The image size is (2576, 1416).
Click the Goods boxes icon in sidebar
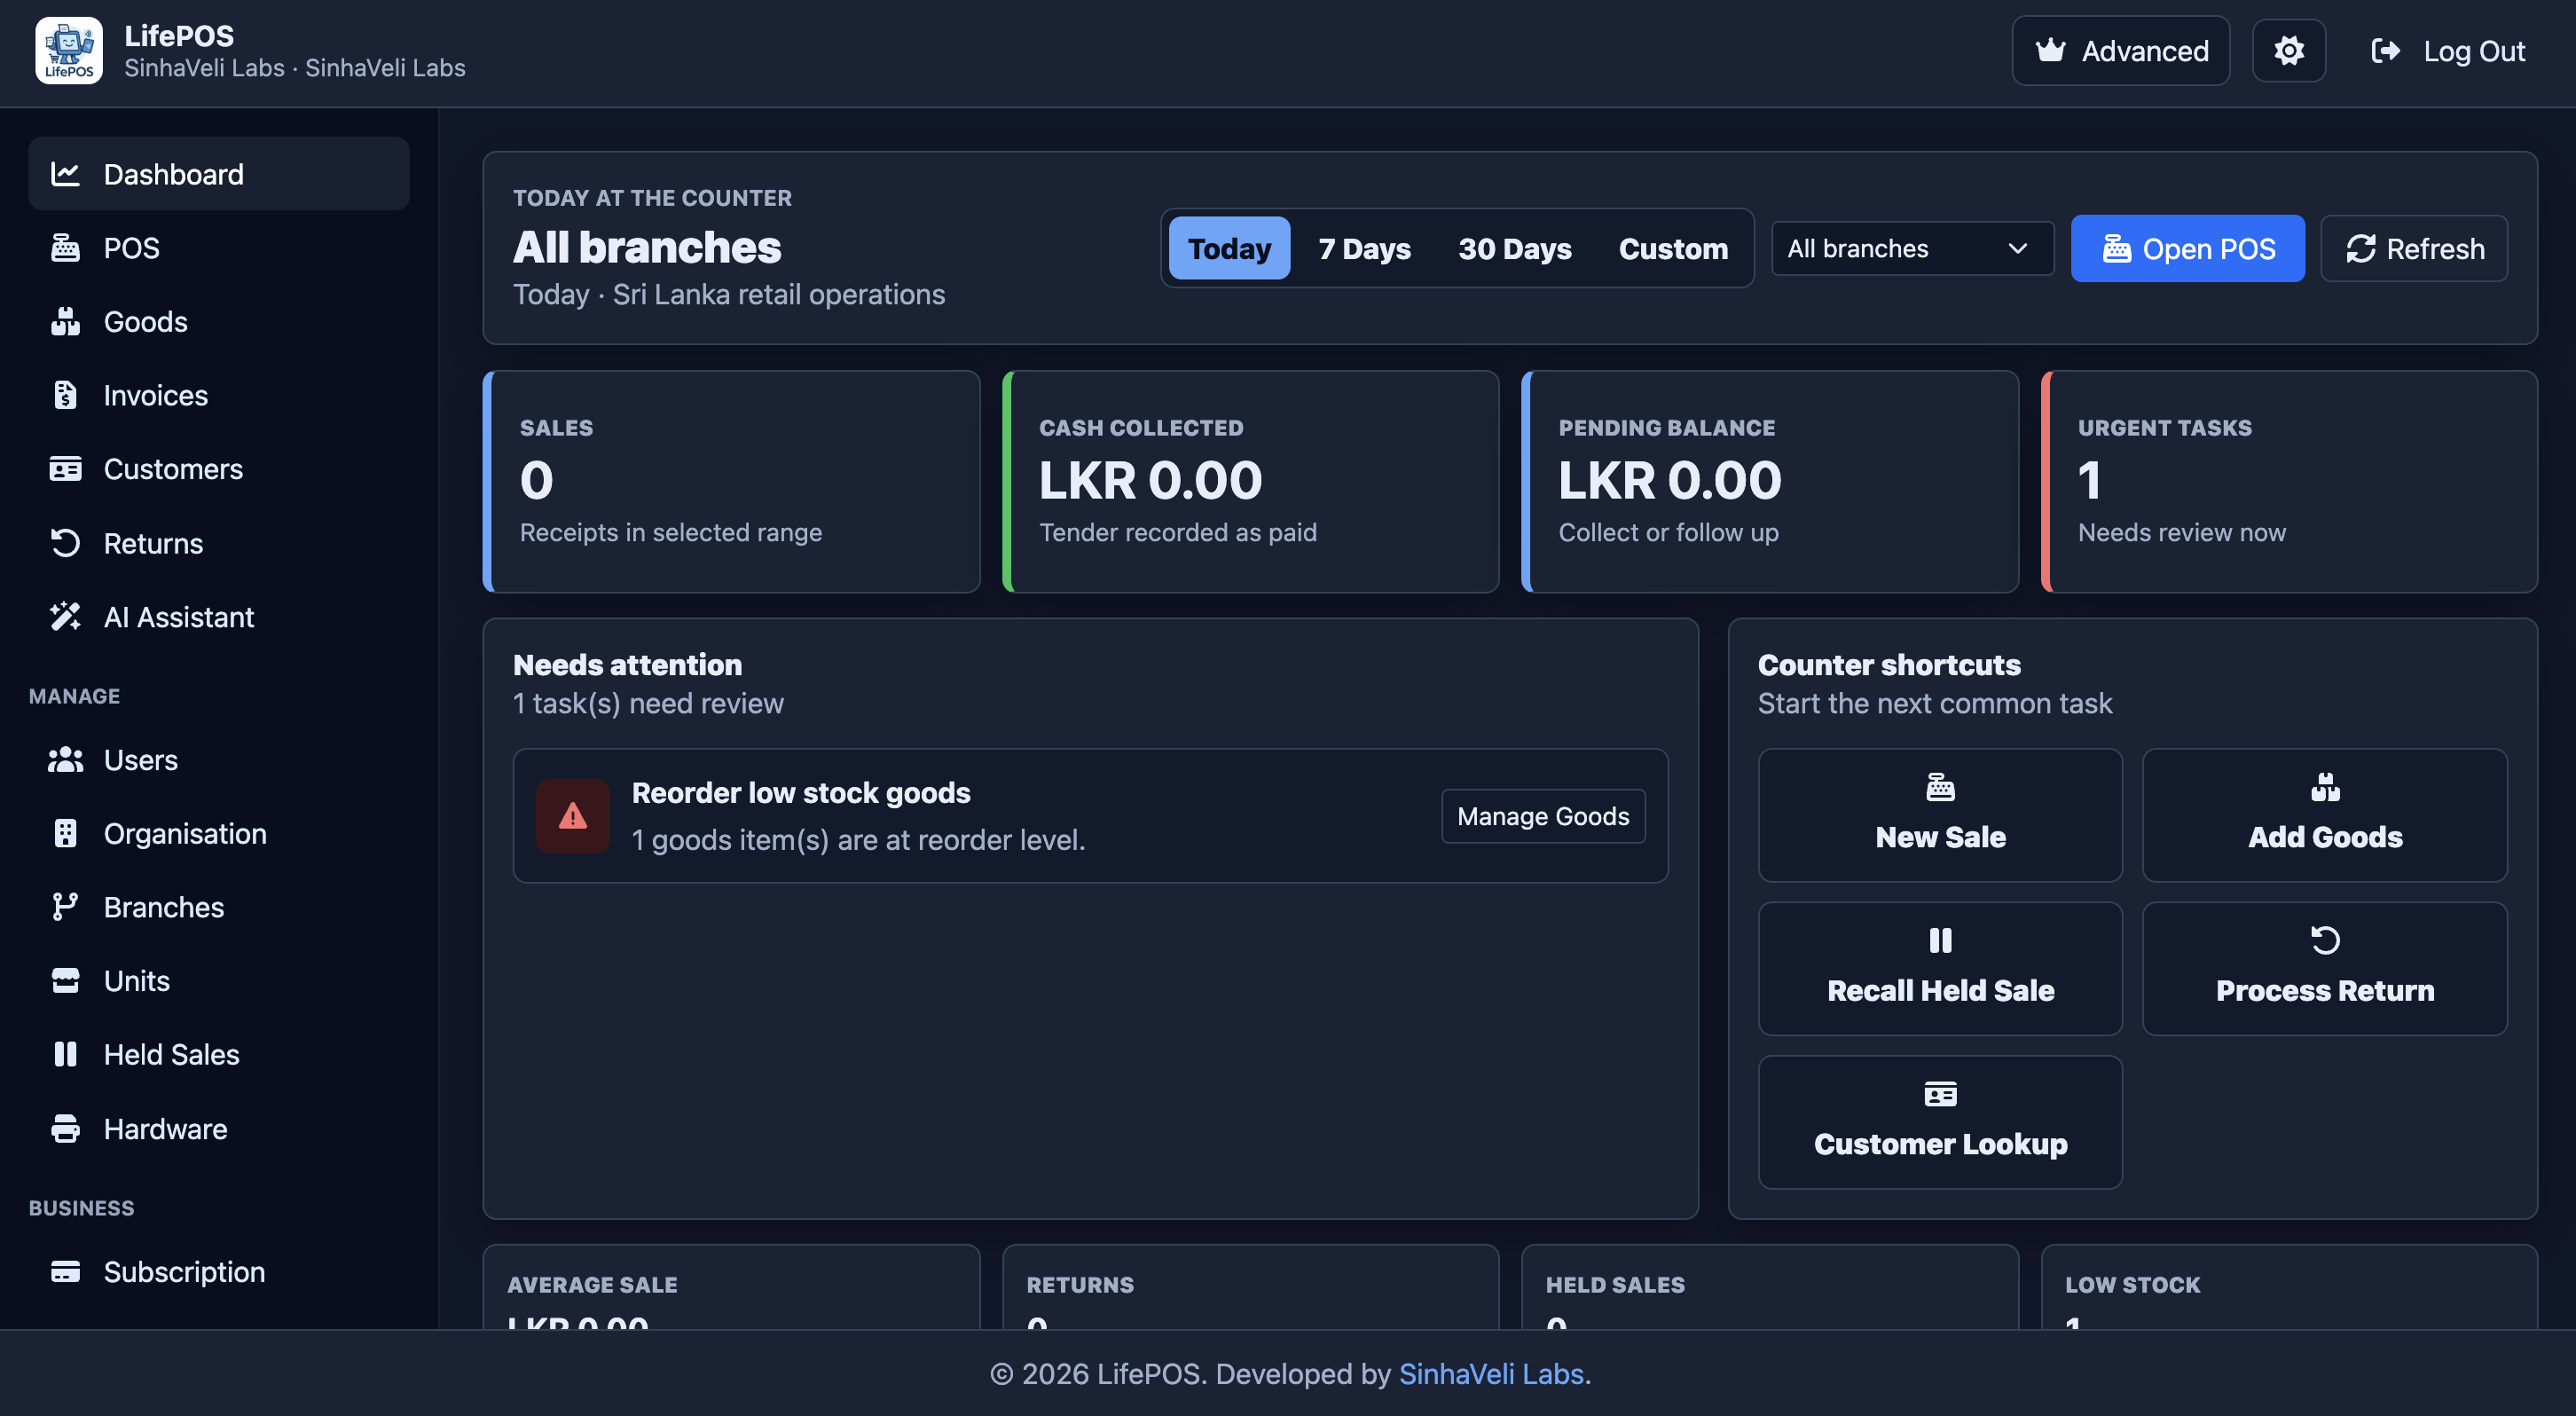pos(65,321)
